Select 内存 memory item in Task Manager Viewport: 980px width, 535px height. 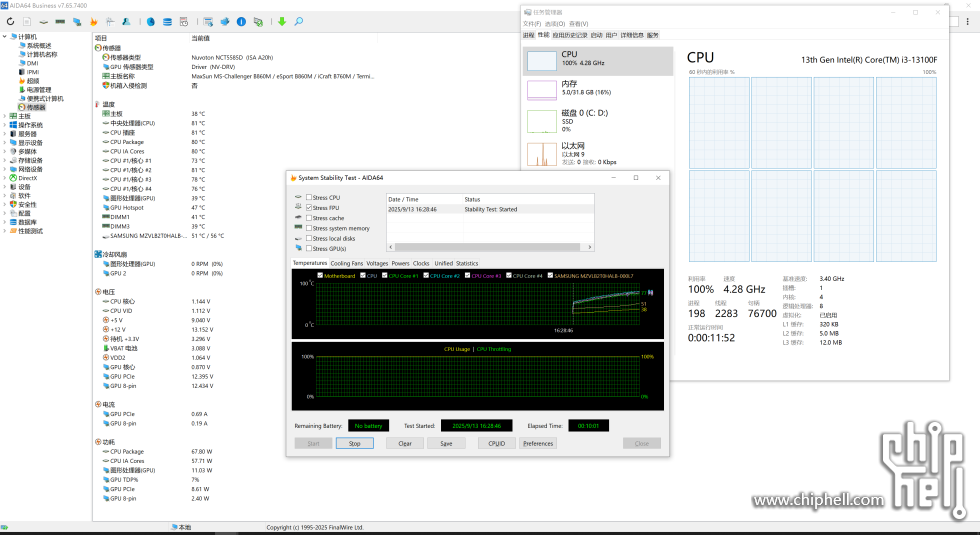pyautogui.click(x=598, y=89)
